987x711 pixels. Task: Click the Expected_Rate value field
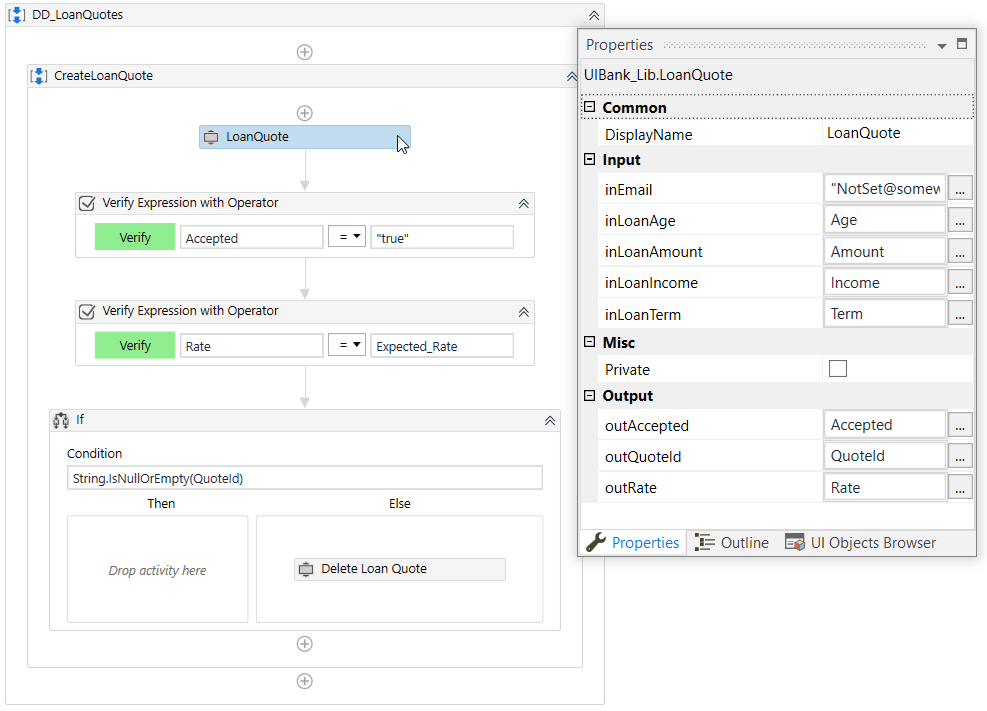[442, 346]
